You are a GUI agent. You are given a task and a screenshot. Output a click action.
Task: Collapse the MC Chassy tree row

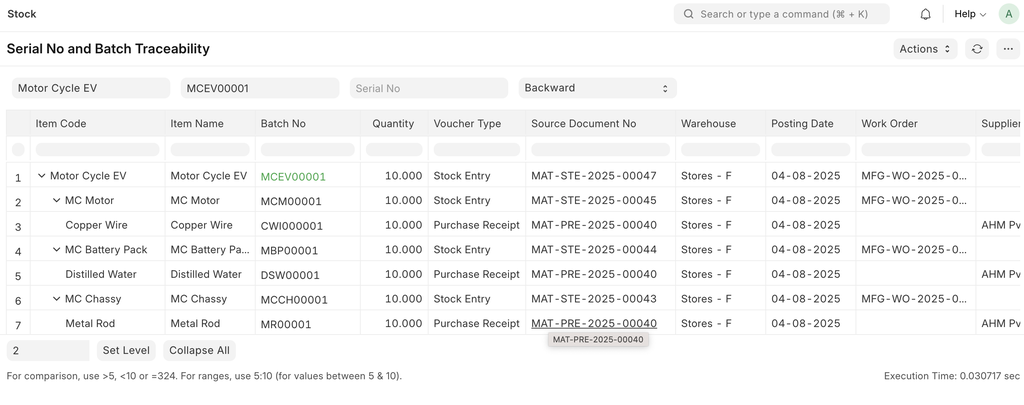(57, 299)
